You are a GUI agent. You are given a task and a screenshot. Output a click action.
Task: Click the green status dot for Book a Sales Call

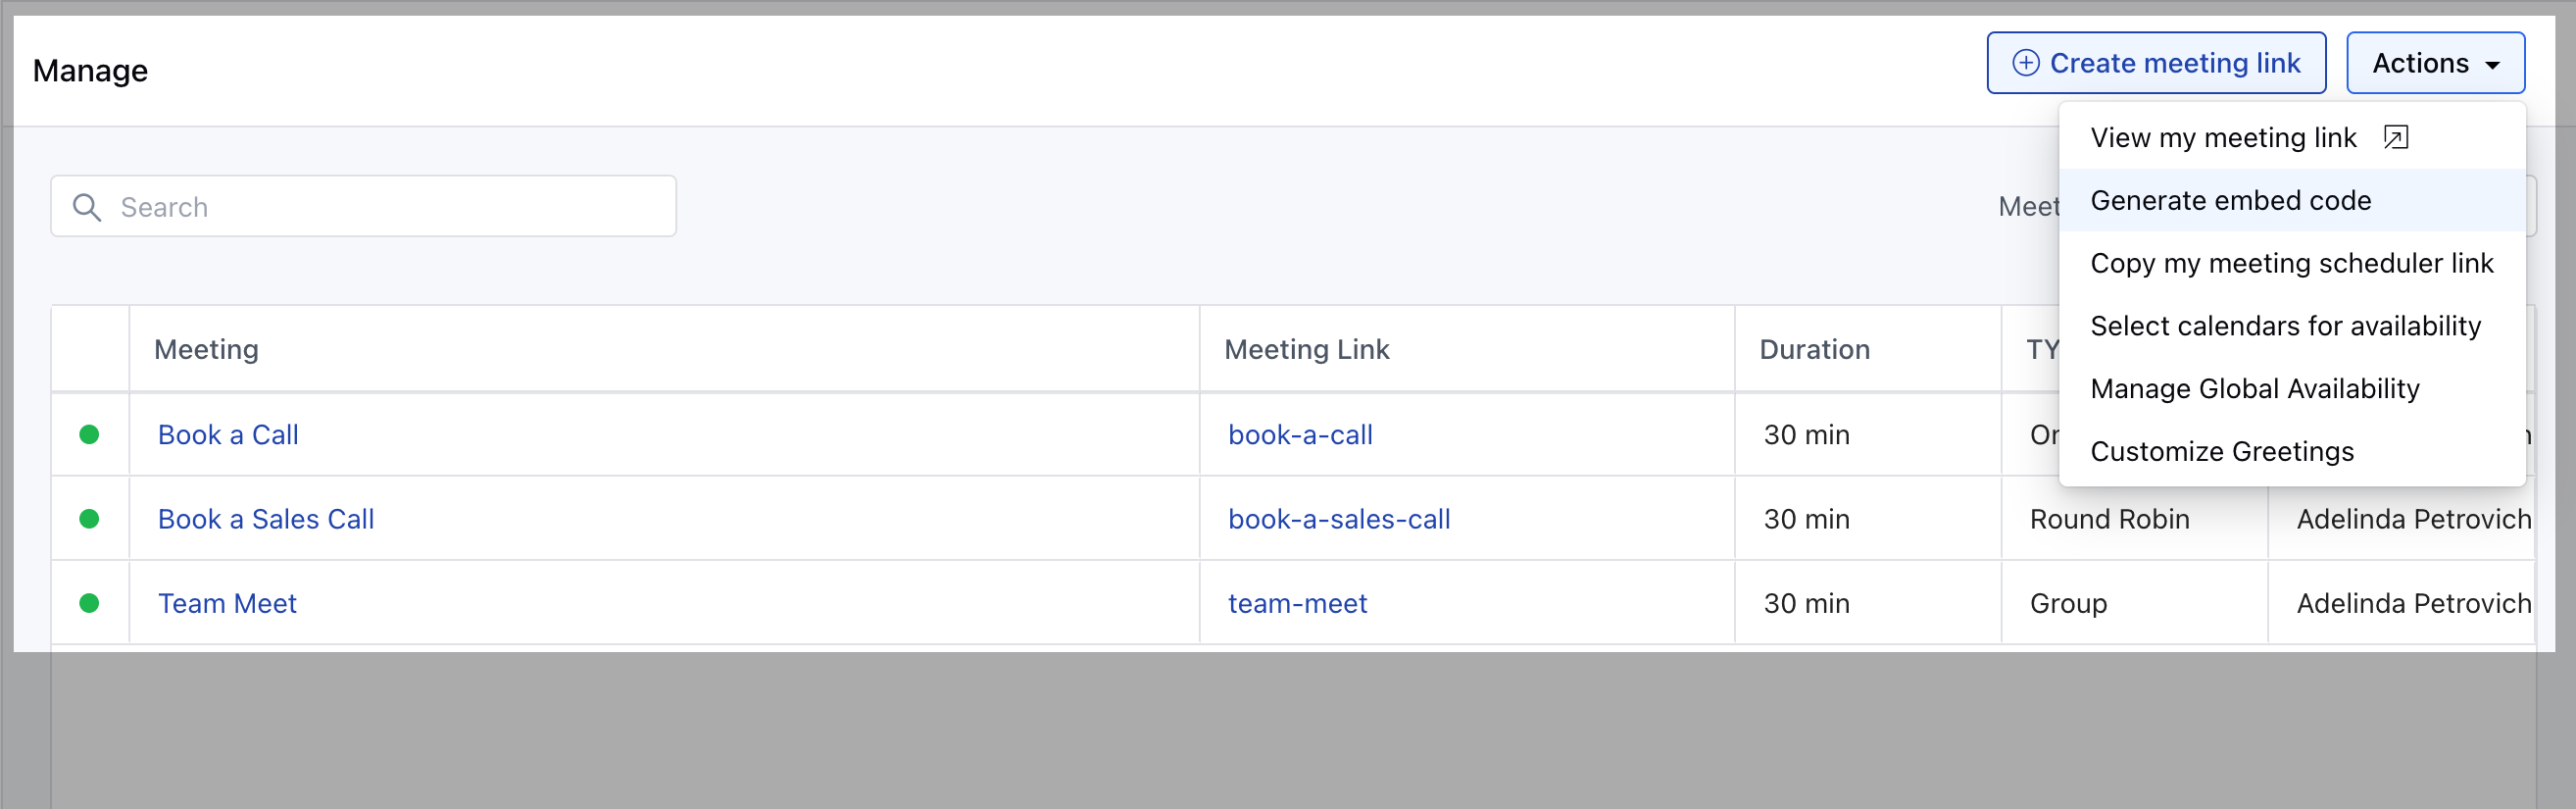tap(89, 518)
